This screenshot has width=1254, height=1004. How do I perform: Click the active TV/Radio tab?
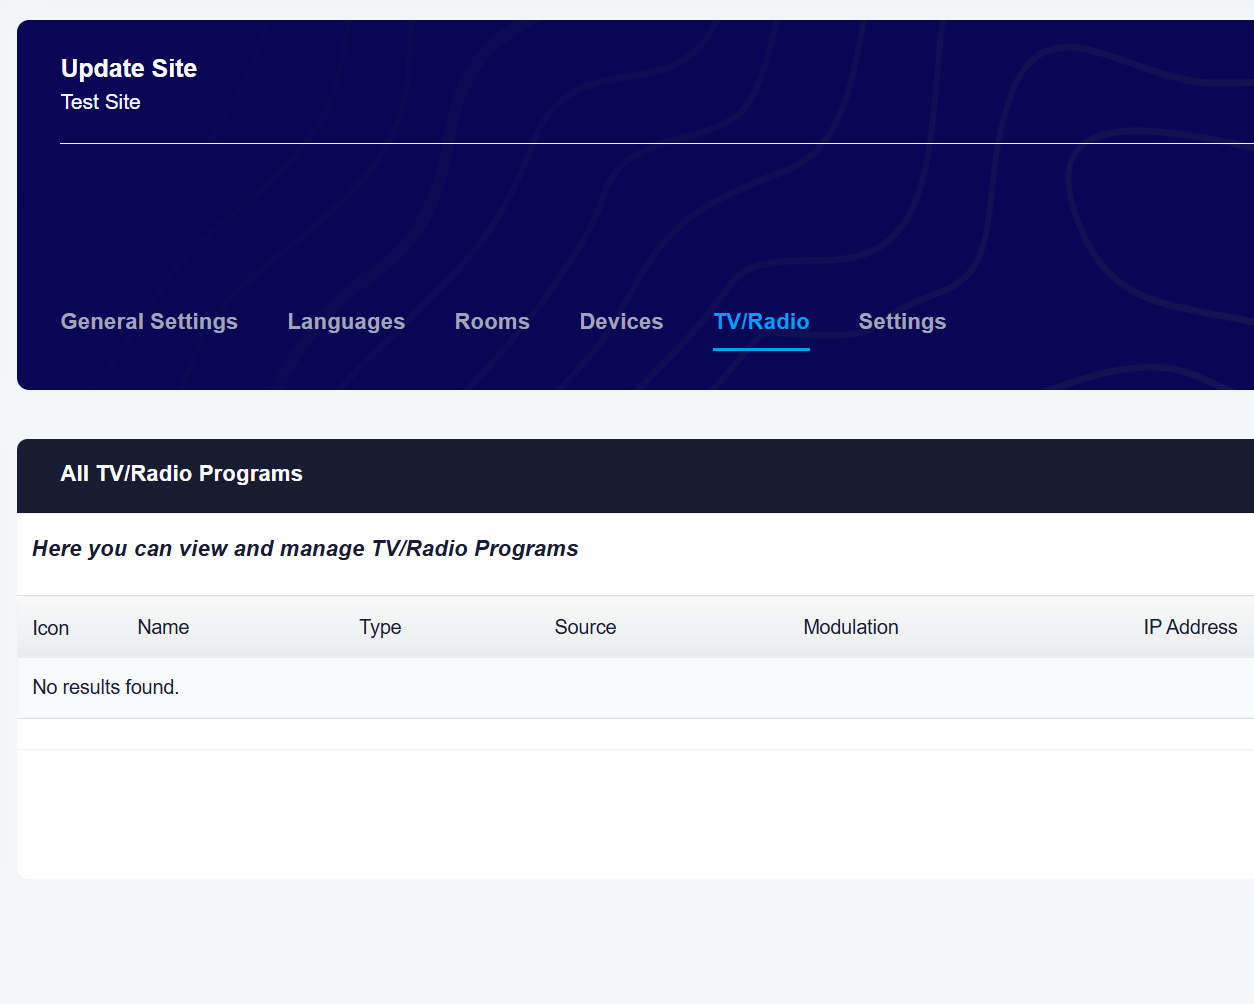tap(761, 322)
